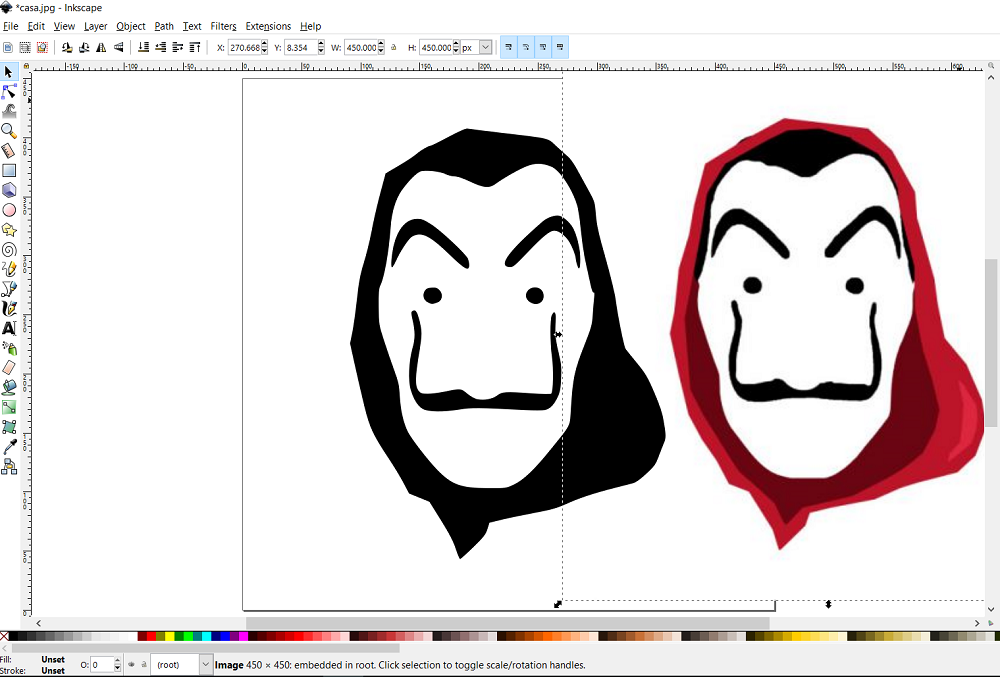Select the Measure ruler tool
This screenshot has height=677, width=1000.
tap(9, 151)
